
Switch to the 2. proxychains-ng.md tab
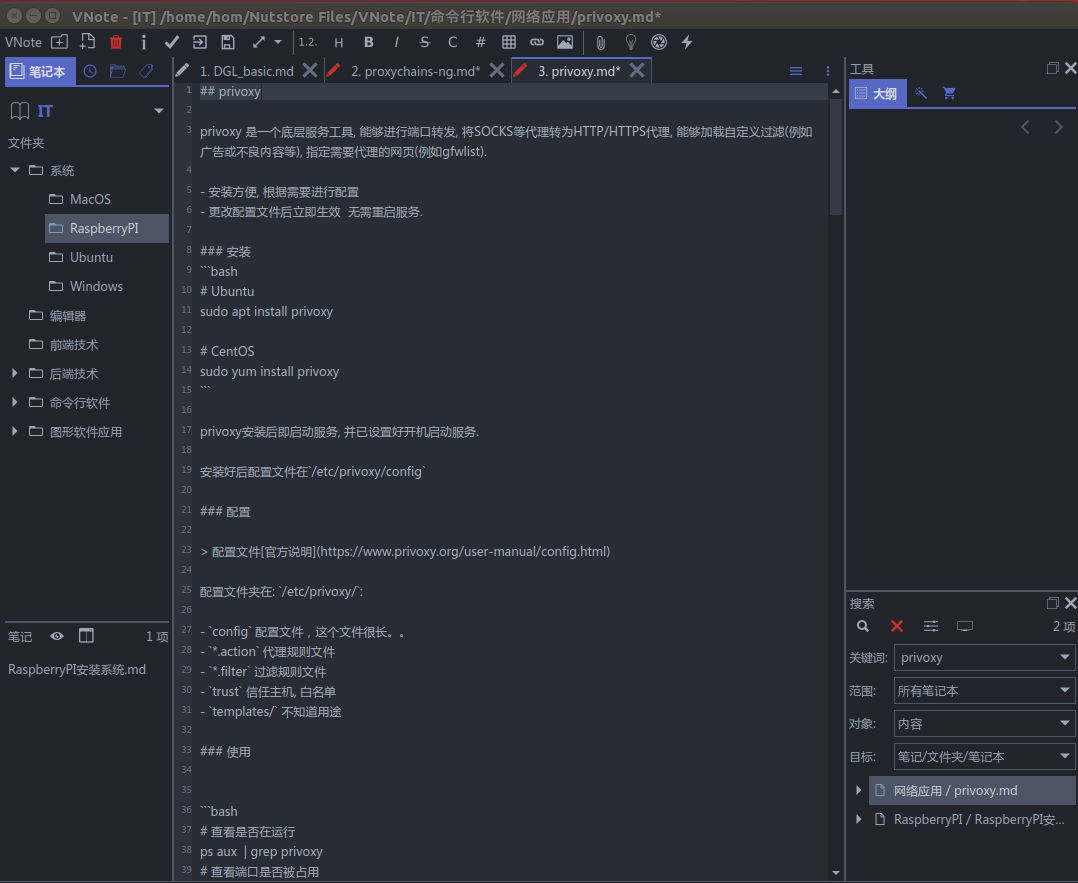pyautogui.click(x=415, y=71)
